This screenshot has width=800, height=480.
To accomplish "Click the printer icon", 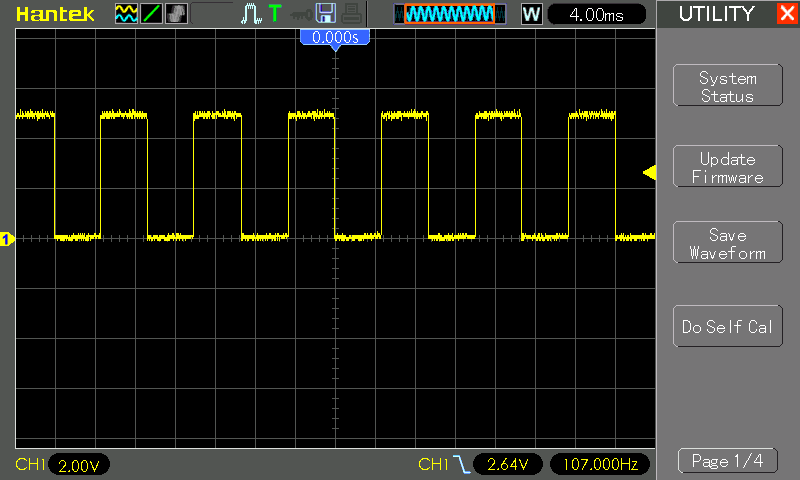I will point(350,14).
